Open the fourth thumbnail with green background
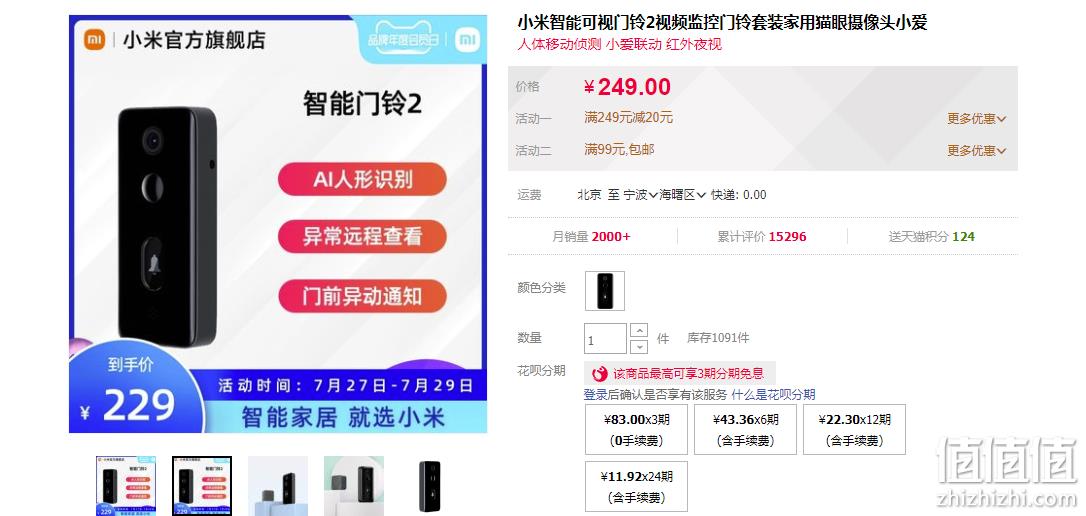 tap(354, 486)
